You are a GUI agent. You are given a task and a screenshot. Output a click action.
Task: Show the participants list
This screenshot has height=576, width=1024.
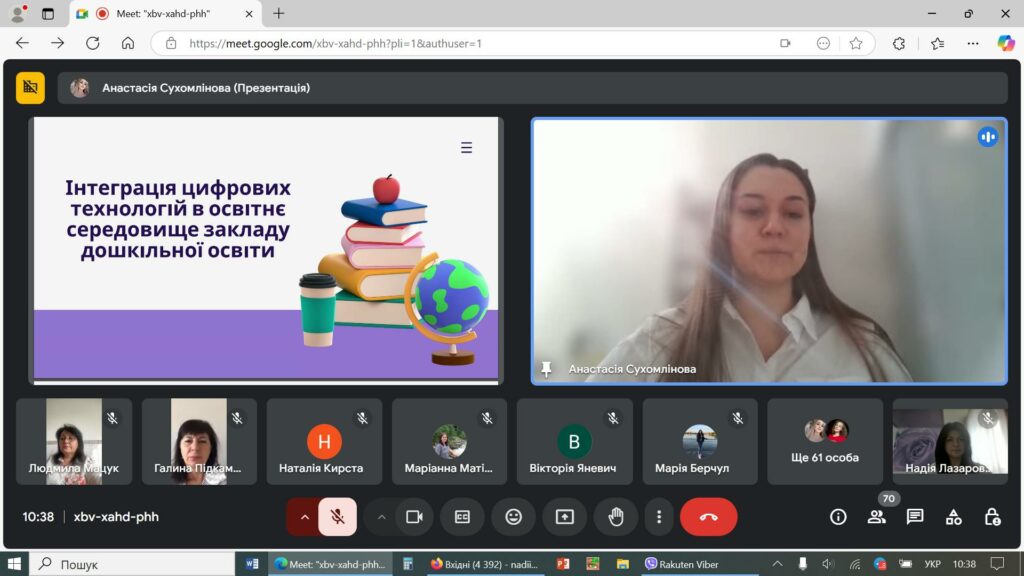pos(876,517)
